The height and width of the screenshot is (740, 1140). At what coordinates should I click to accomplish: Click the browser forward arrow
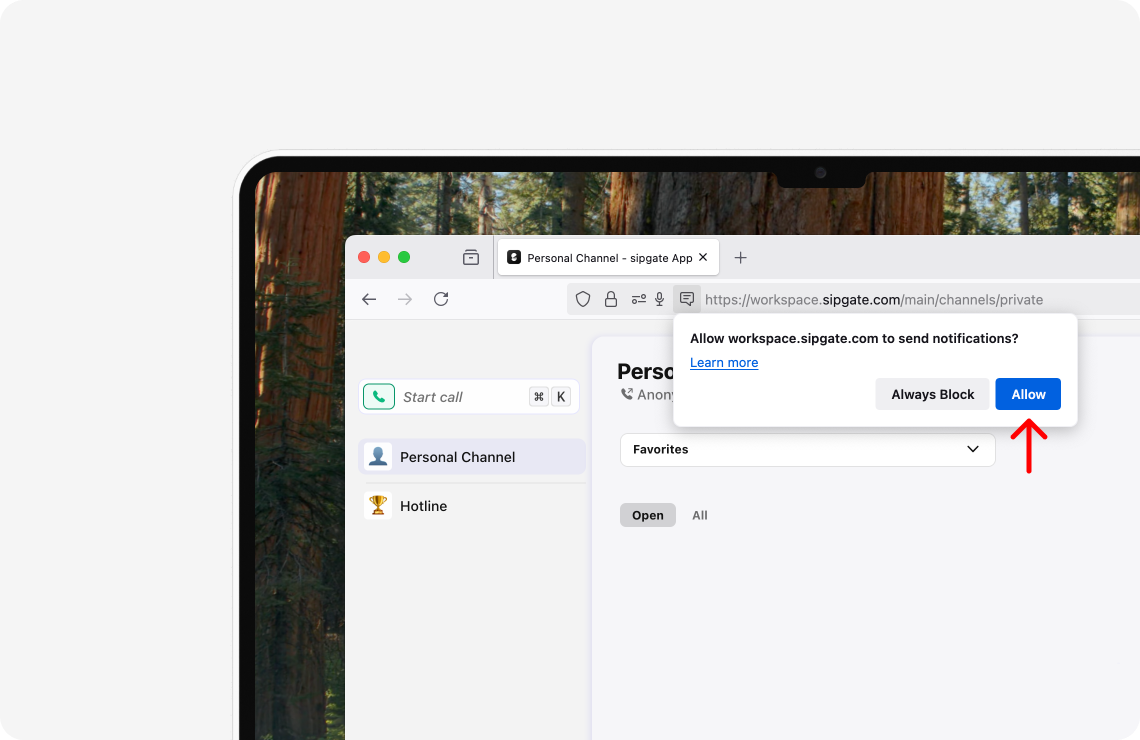coord(405,299)
